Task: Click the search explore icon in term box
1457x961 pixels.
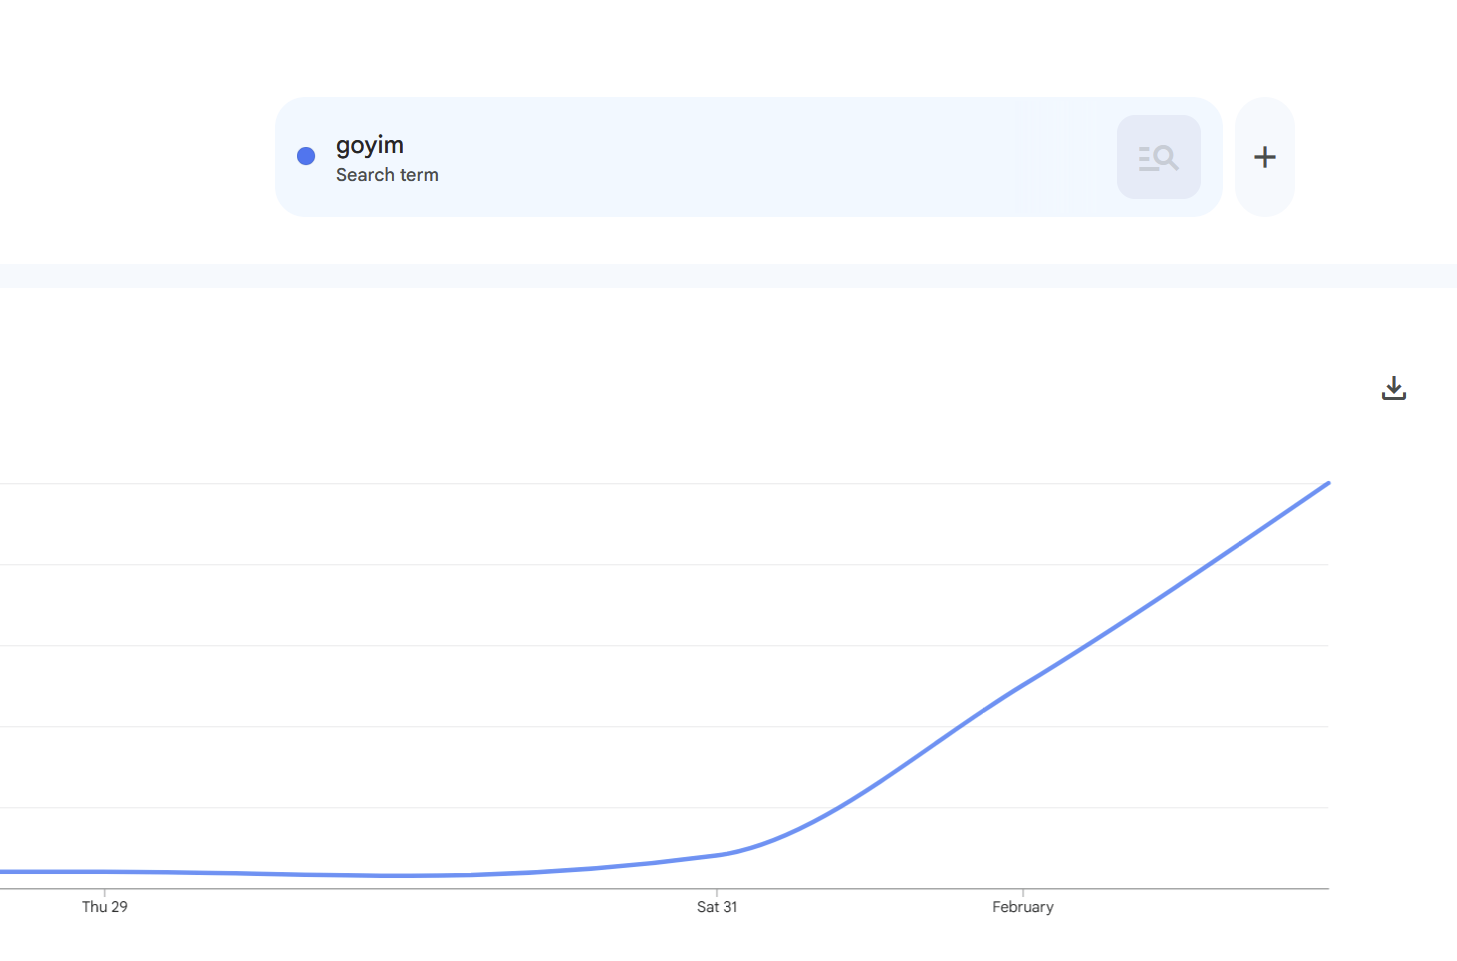Action: pos(1158,157)
